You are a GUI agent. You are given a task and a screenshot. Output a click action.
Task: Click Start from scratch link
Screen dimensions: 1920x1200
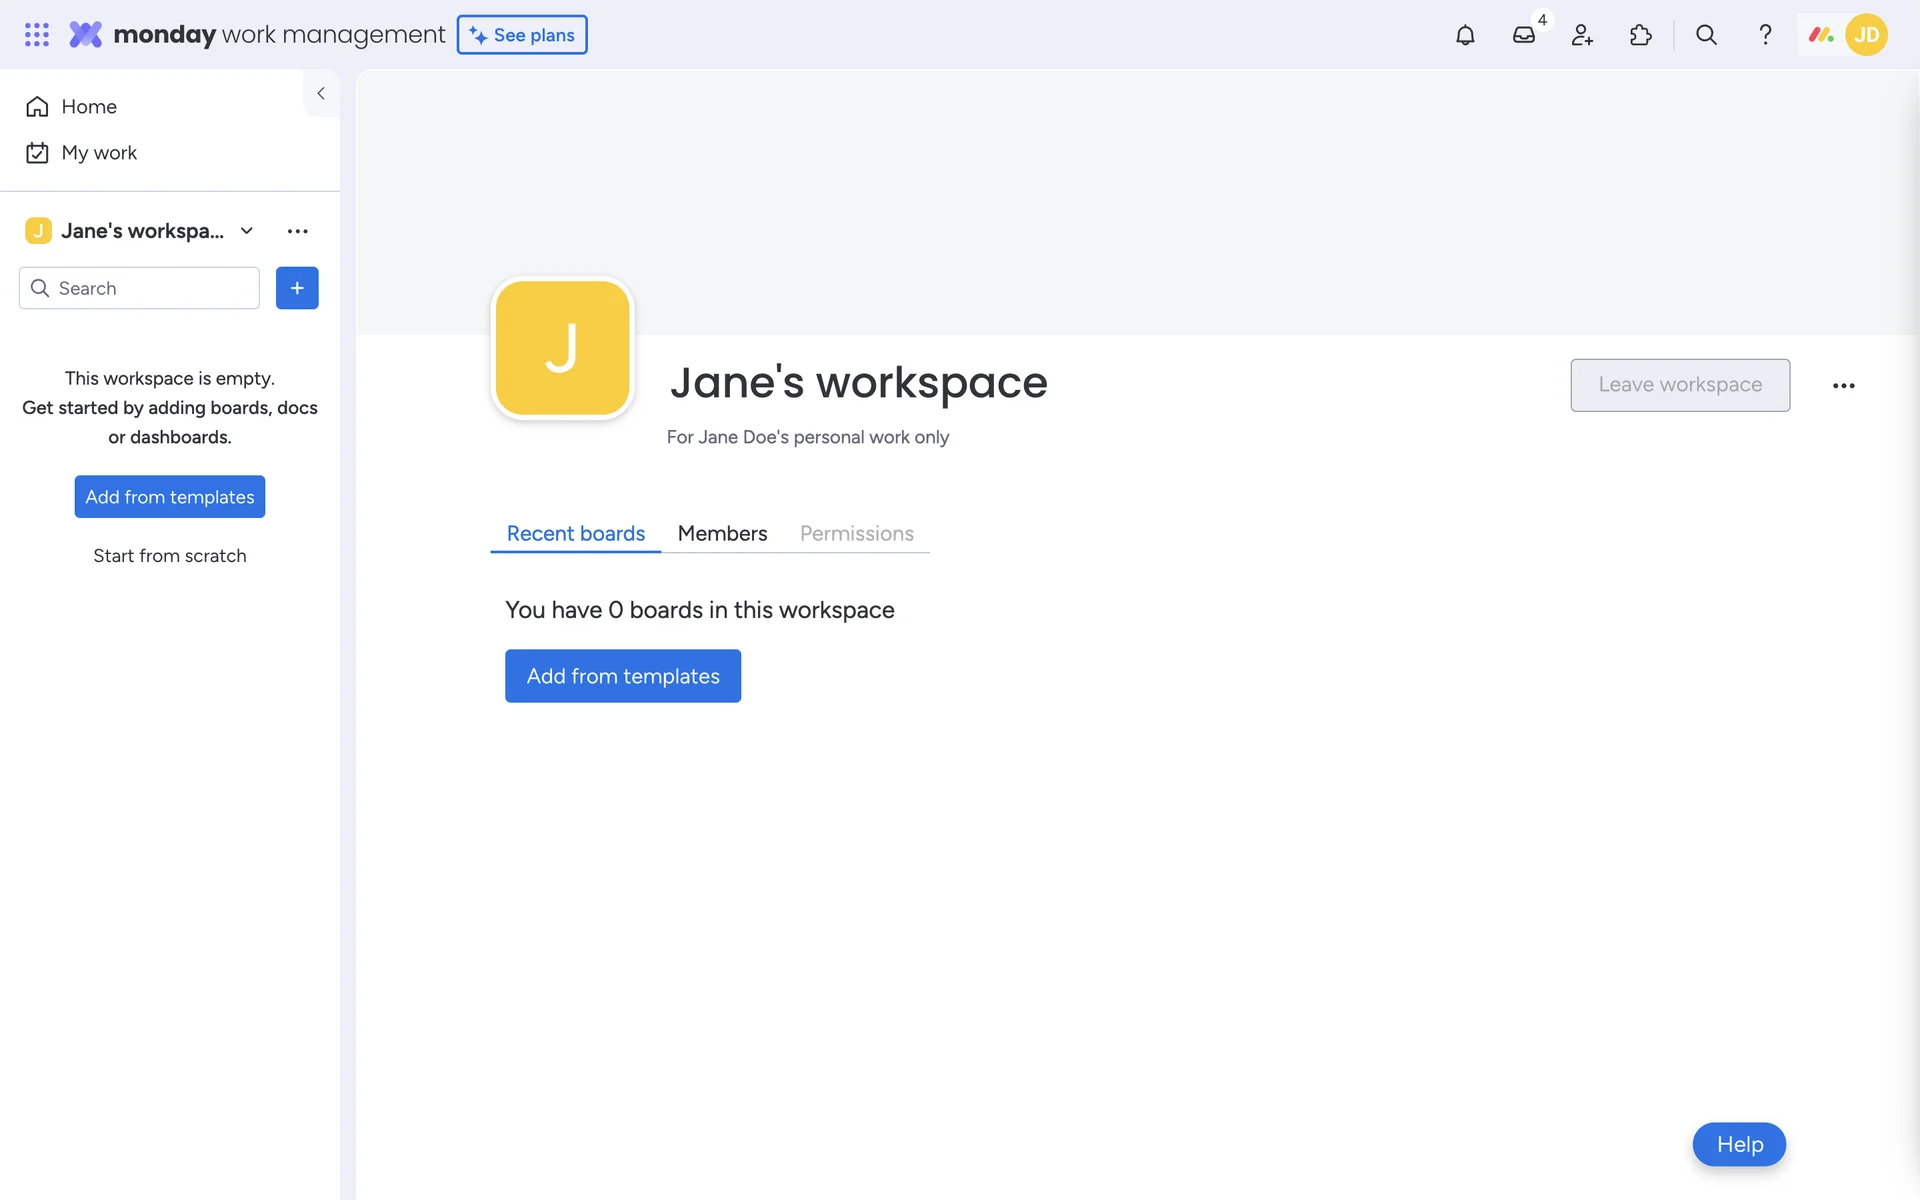pyautogui.click(x=169, y=556)
